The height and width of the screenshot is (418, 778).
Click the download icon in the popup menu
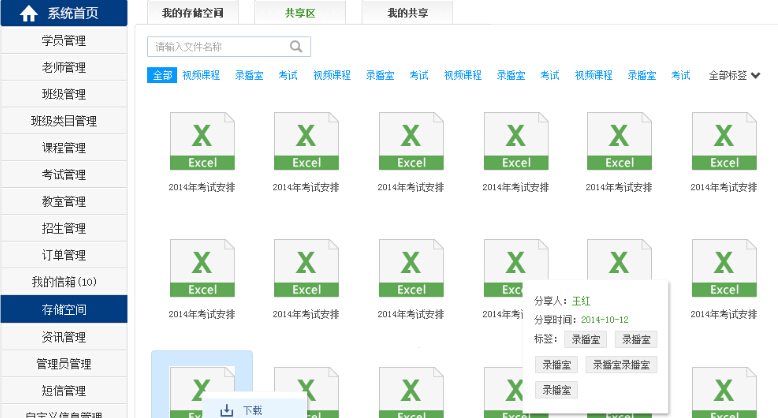tap(227, 409)
